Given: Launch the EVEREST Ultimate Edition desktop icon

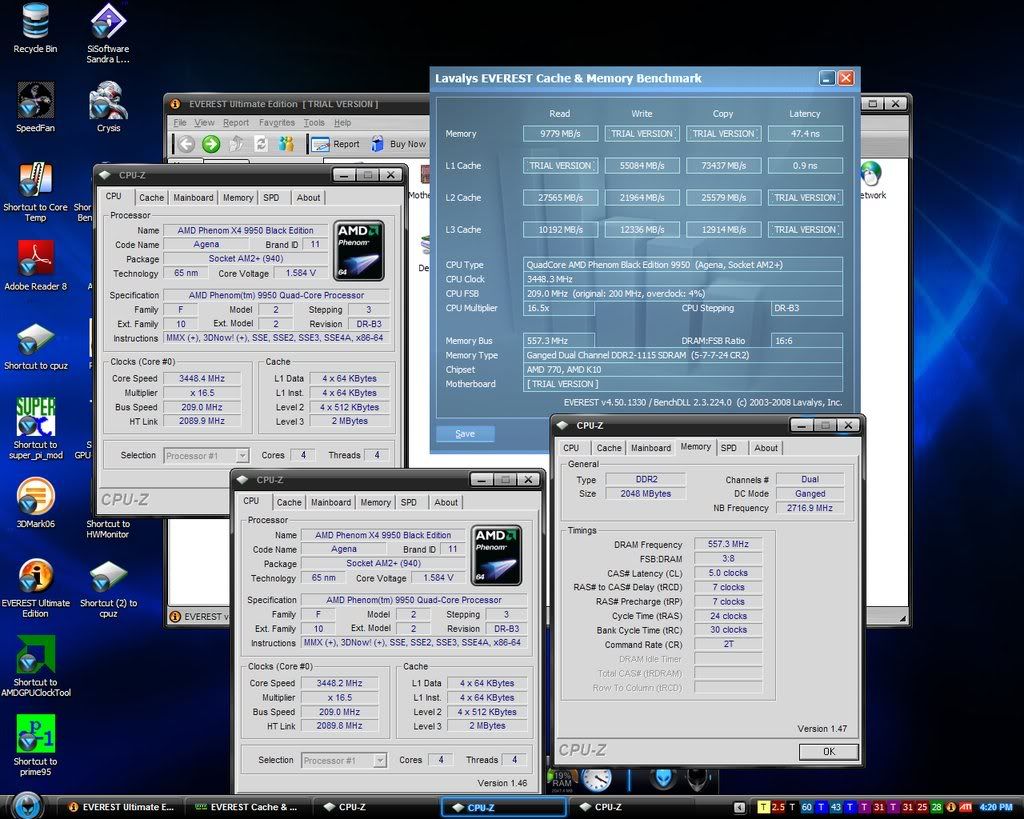Looking at the screenshot, I should tap(35, 588).
